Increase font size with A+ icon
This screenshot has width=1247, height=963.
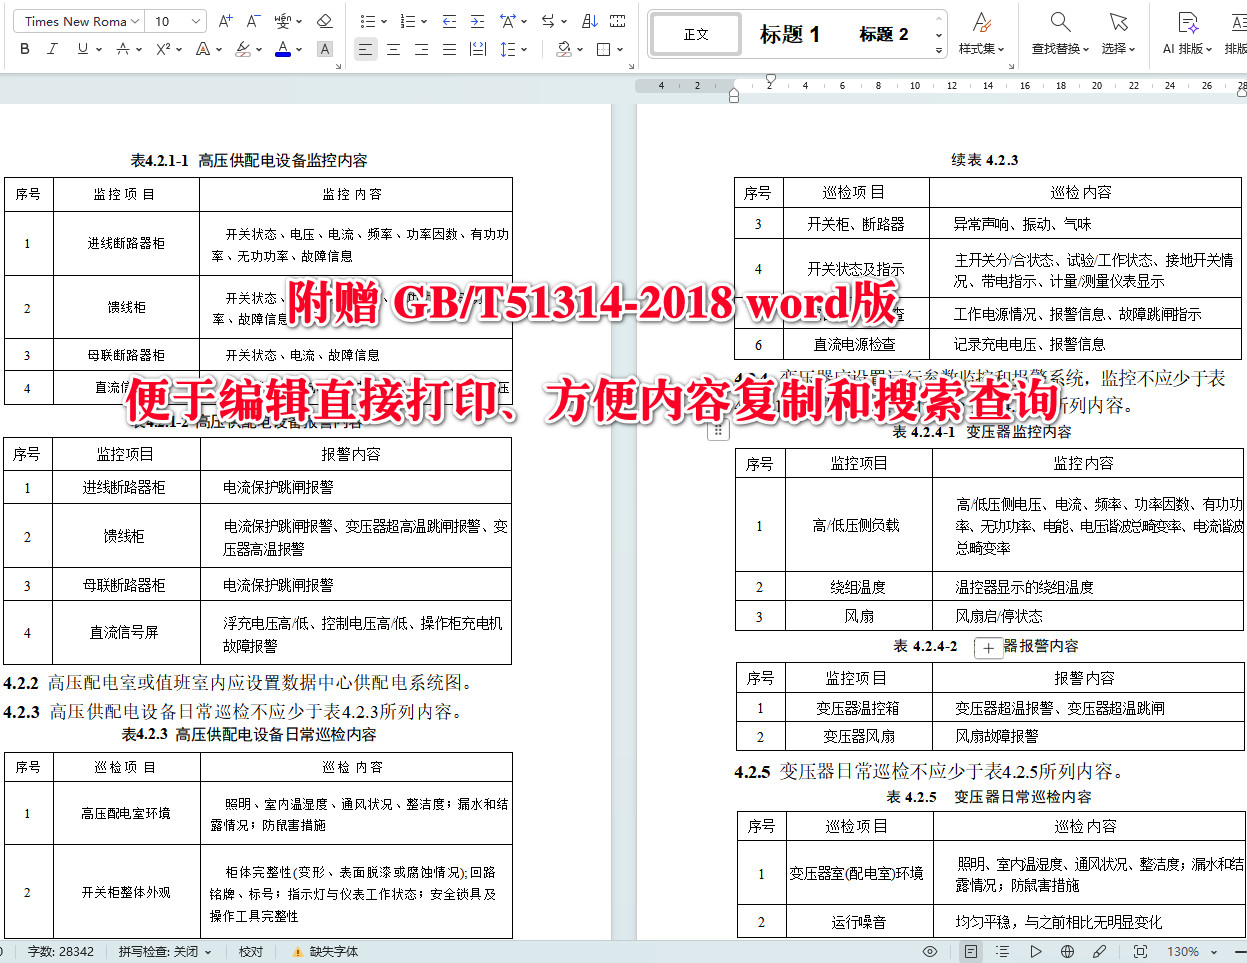(225, 21)
